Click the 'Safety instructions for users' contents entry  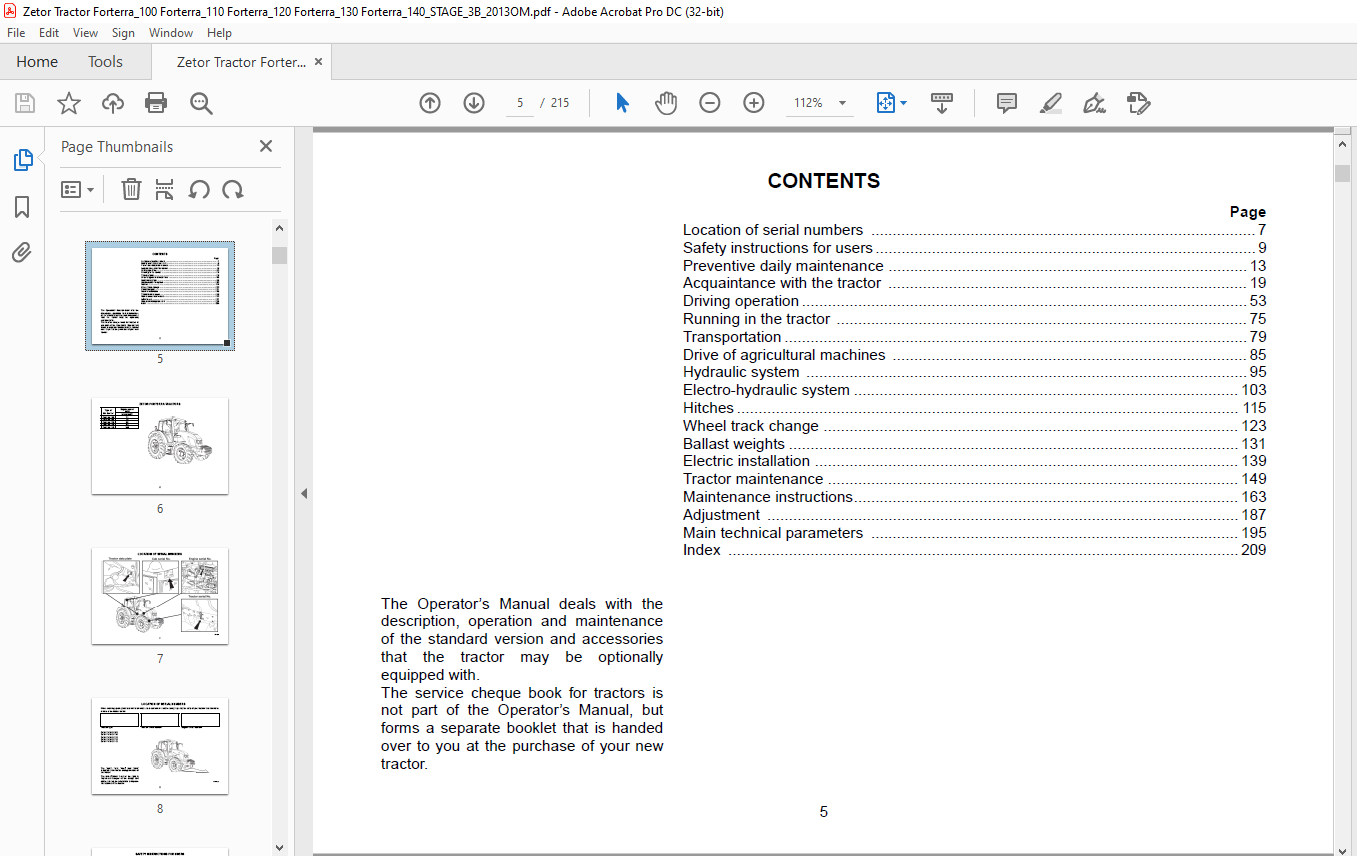(x=974, y=248)
